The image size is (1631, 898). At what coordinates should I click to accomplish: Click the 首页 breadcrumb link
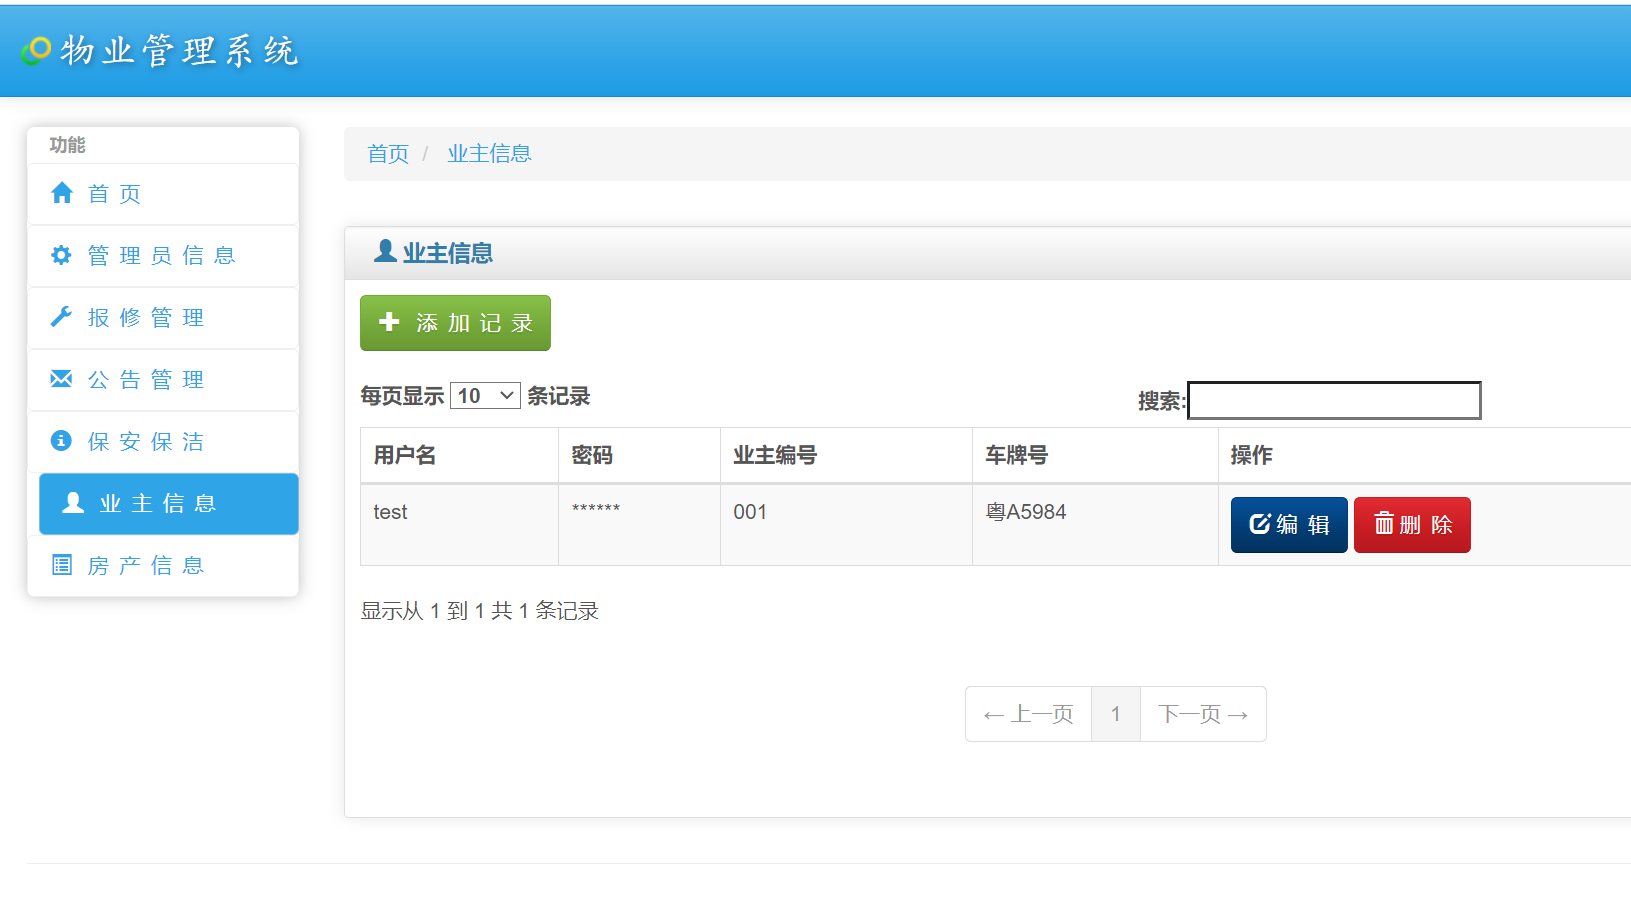[388, 154]
